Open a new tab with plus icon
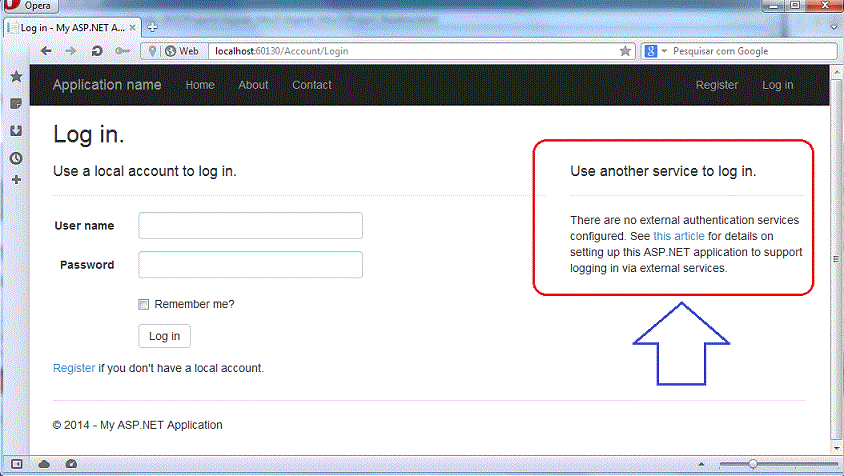The height and width of the screenshot is (476, 844). [x=153, y=27]
